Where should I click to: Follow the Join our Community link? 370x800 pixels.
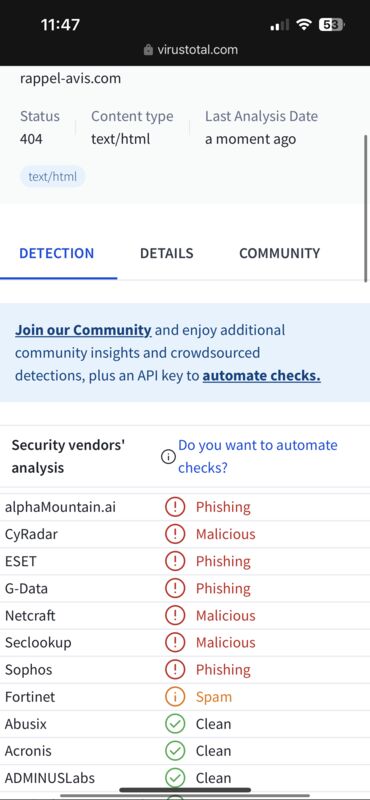point(83,330)
